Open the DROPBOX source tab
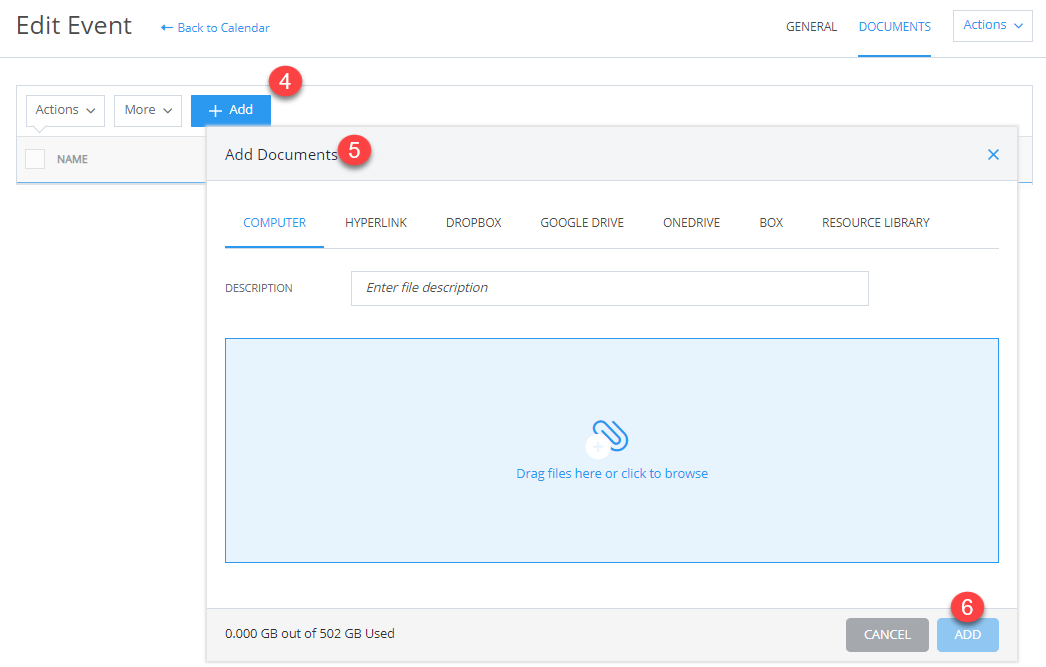The height and width of the screenshot is (667, 1046). coord(474,223)
